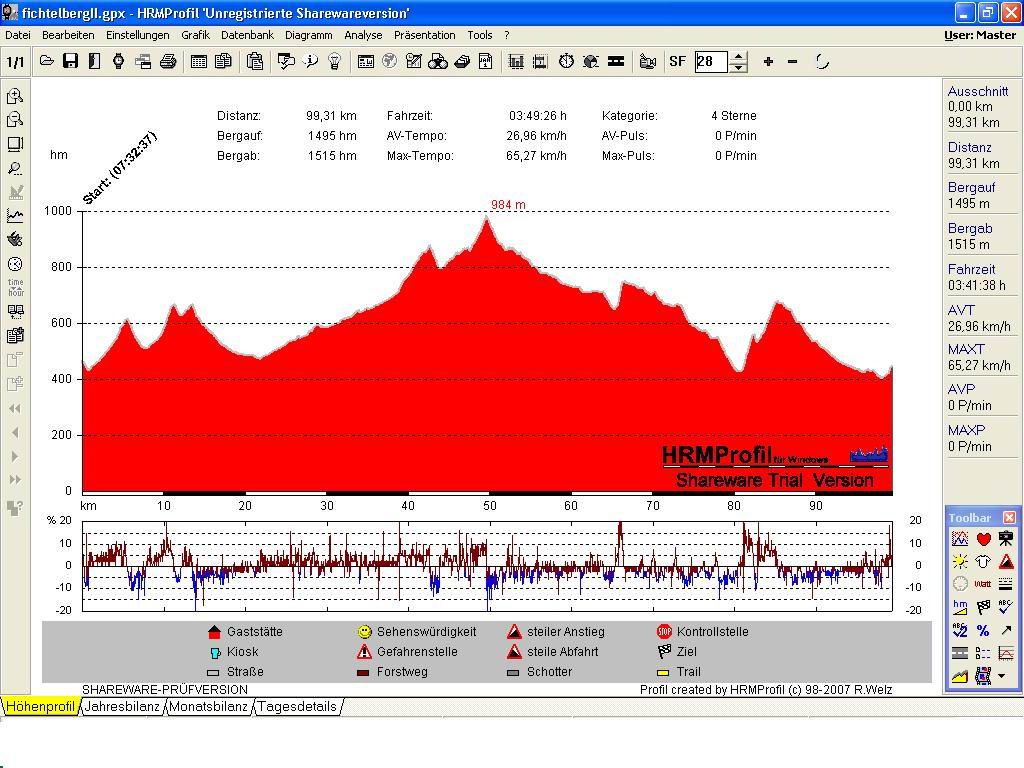Click the sun weather icon in the floating Toolbar

[960, 561]
